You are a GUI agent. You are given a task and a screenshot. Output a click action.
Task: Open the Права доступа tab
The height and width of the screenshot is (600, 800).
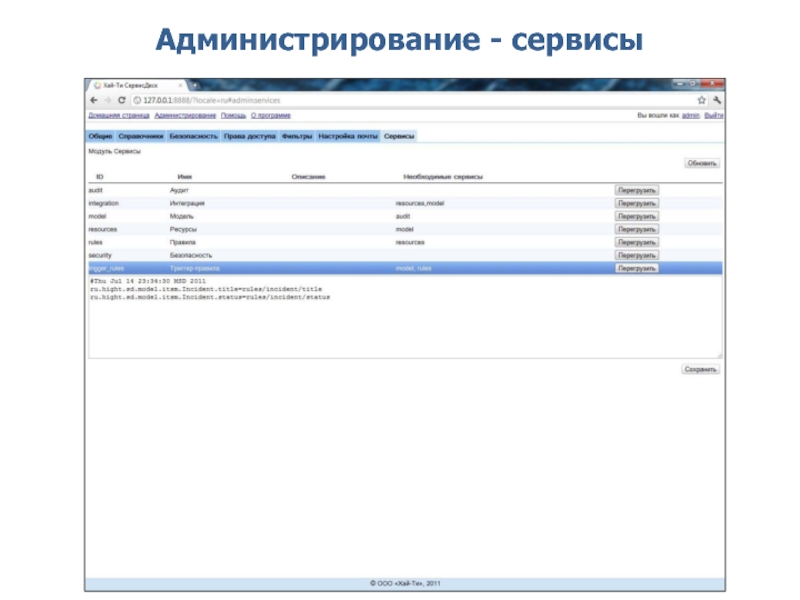click(x=249, y=135)
